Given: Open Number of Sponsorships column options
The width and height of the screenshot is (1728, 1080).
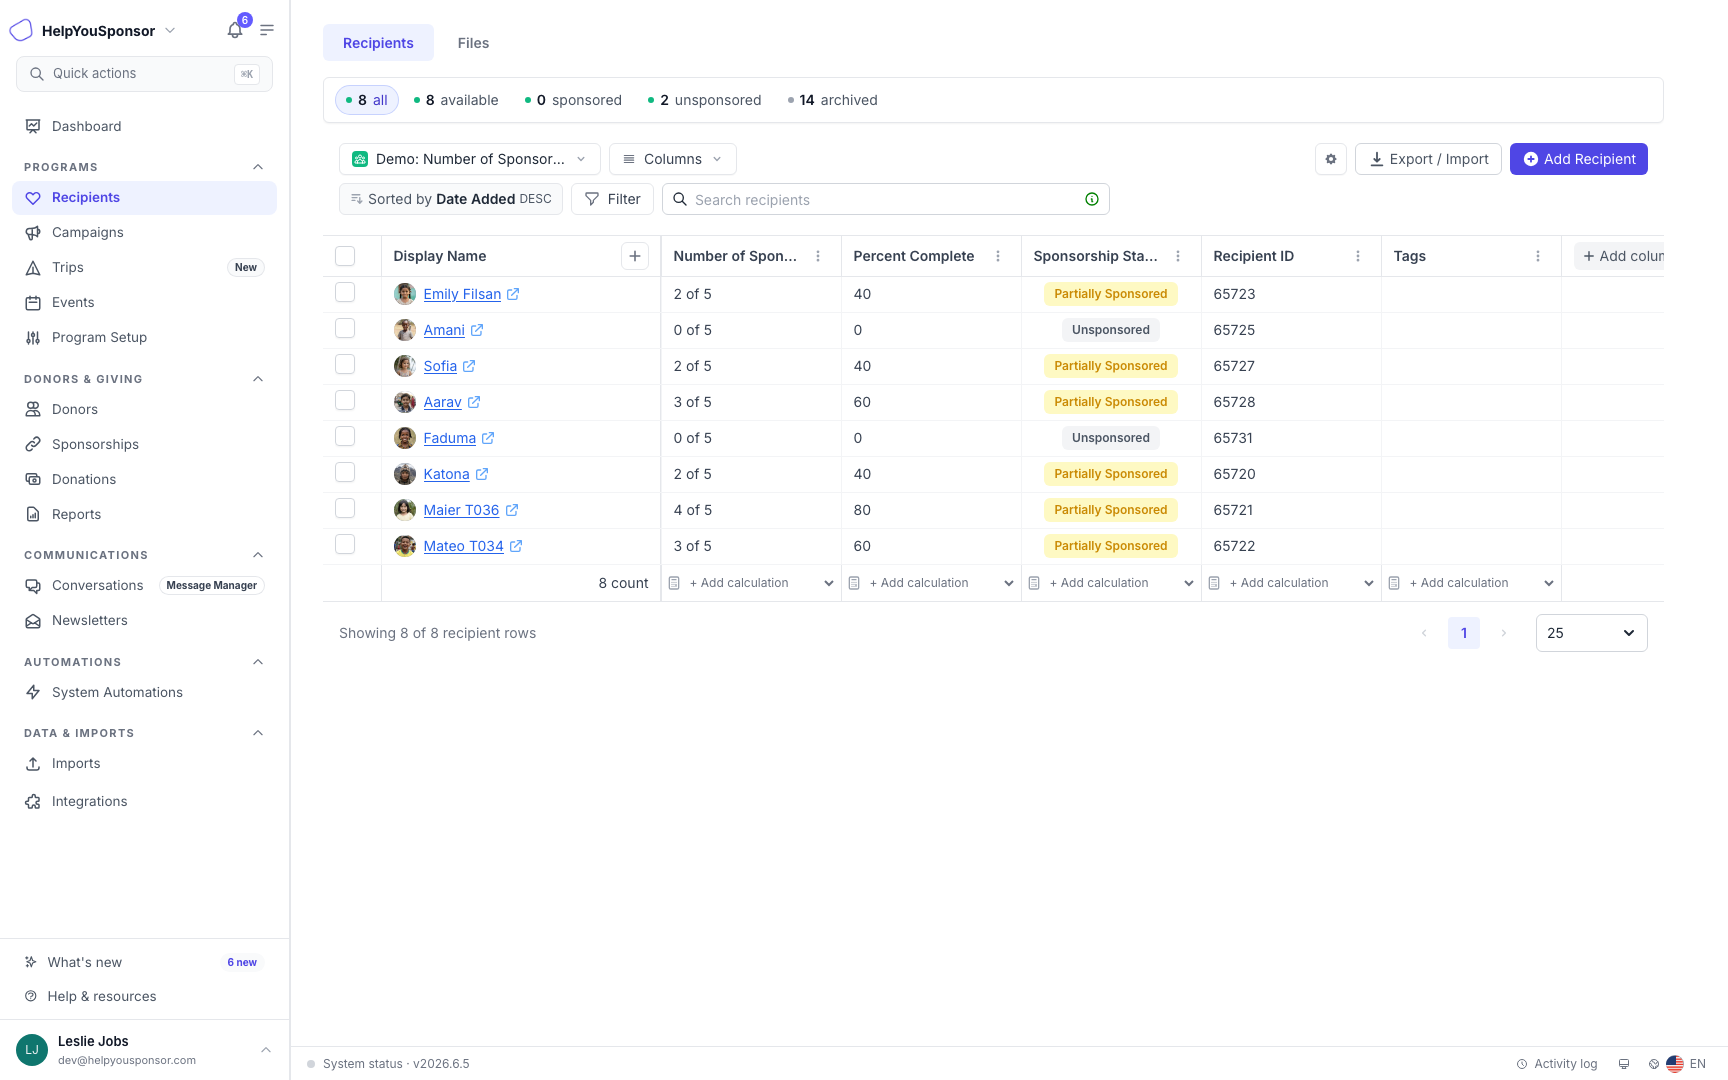Looking at the screenshot, I should [818, 256].
